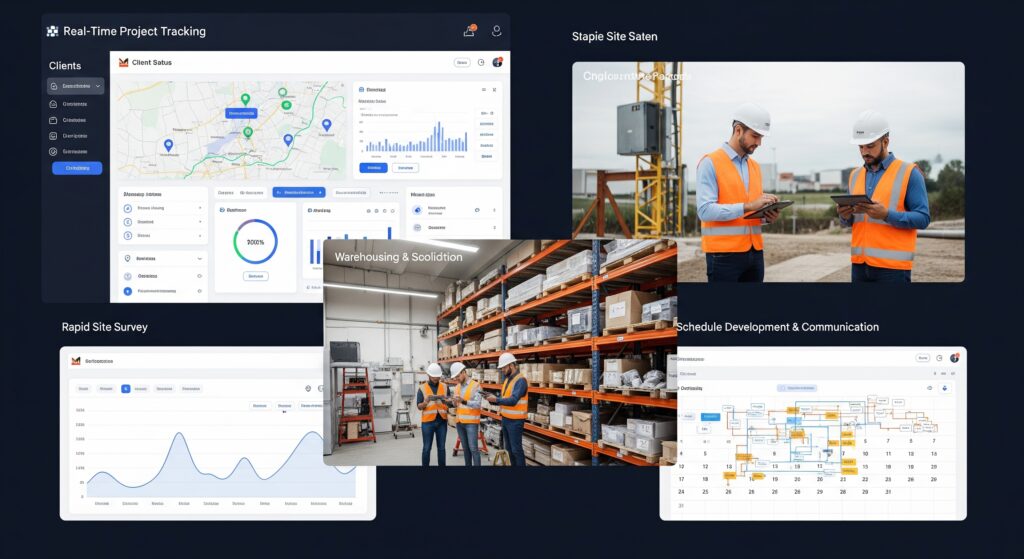1024x559 pixels.
Task: Click the blue map pin at the left of the map
Action: click(168, 145)
